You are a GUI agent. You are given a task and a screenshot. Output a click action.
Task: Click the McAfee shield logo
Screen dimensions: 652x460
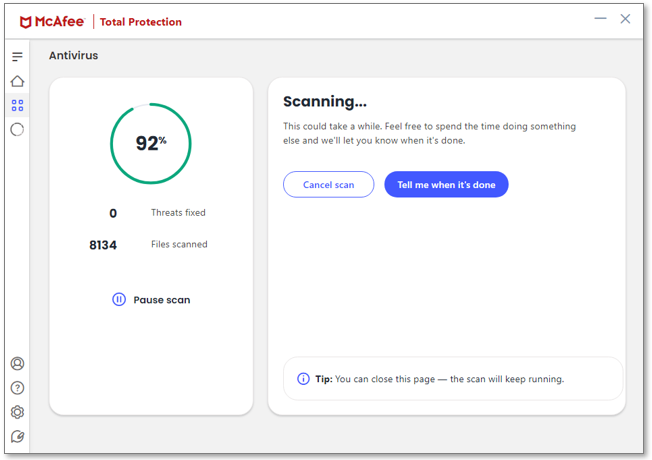click(x=25, y=22)
